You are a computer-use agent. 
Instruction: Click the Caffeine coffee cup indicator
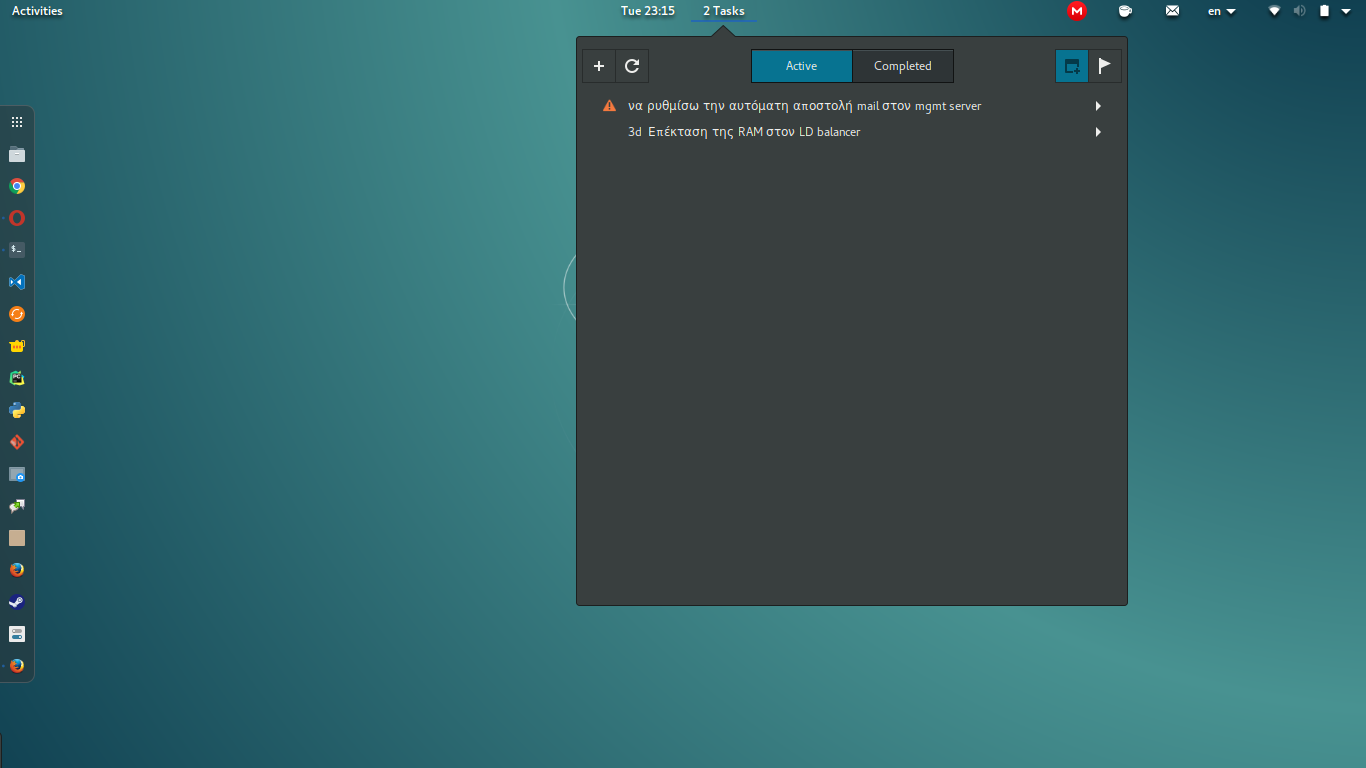(1125, 11)
